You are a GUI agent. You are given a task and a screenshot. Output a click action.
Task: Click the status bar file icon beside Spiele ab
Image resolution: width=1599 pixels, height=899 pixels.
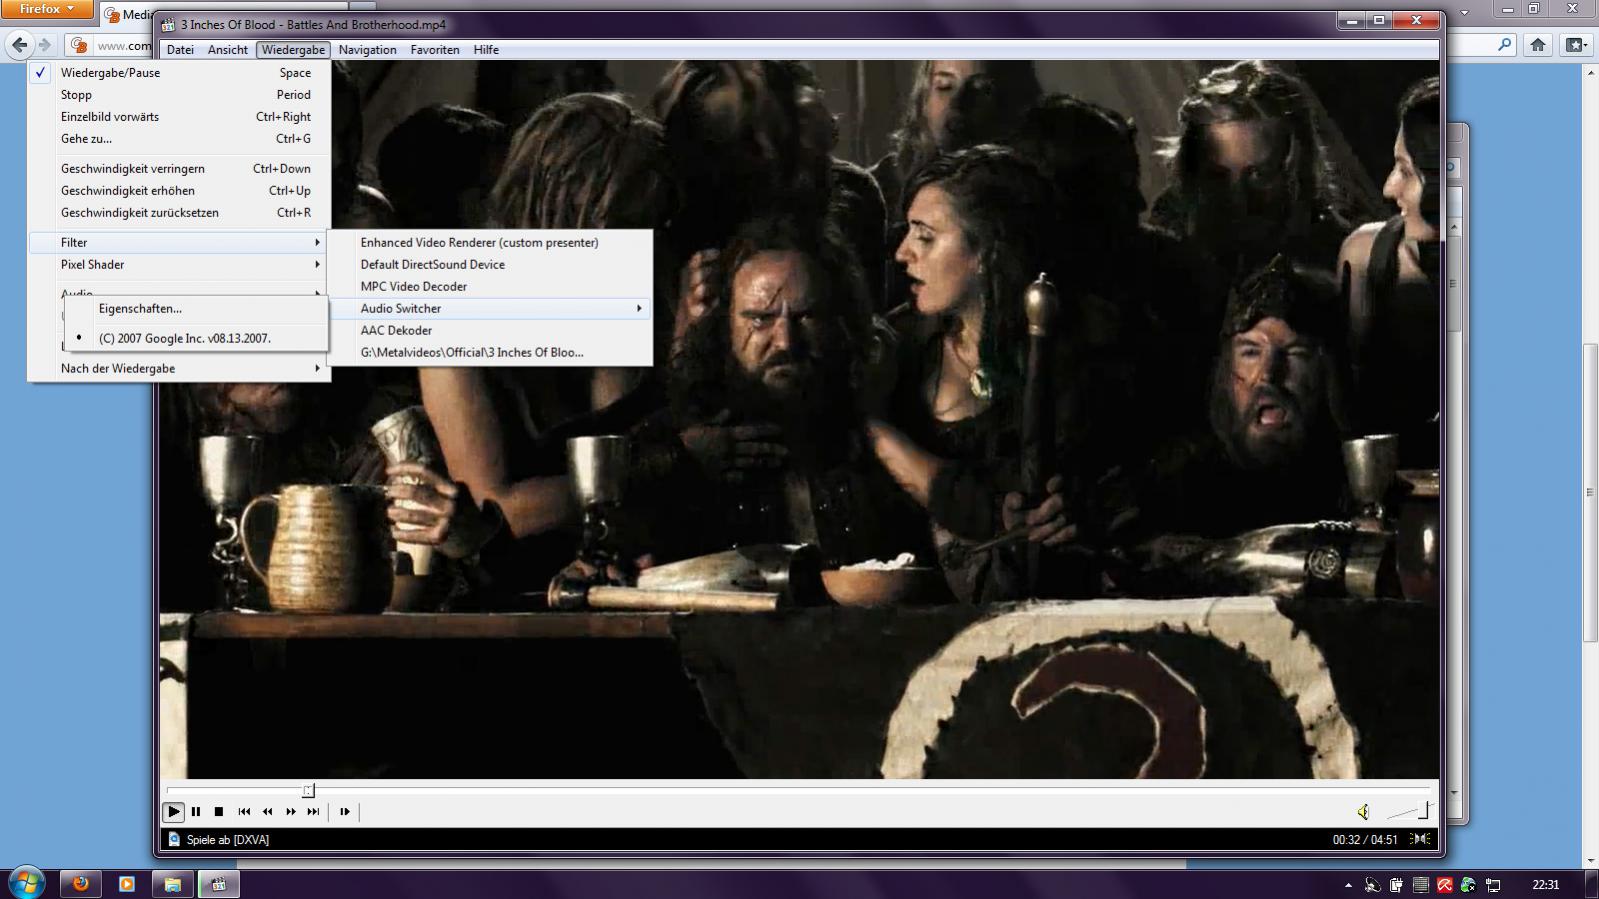[x=174, y=840]
